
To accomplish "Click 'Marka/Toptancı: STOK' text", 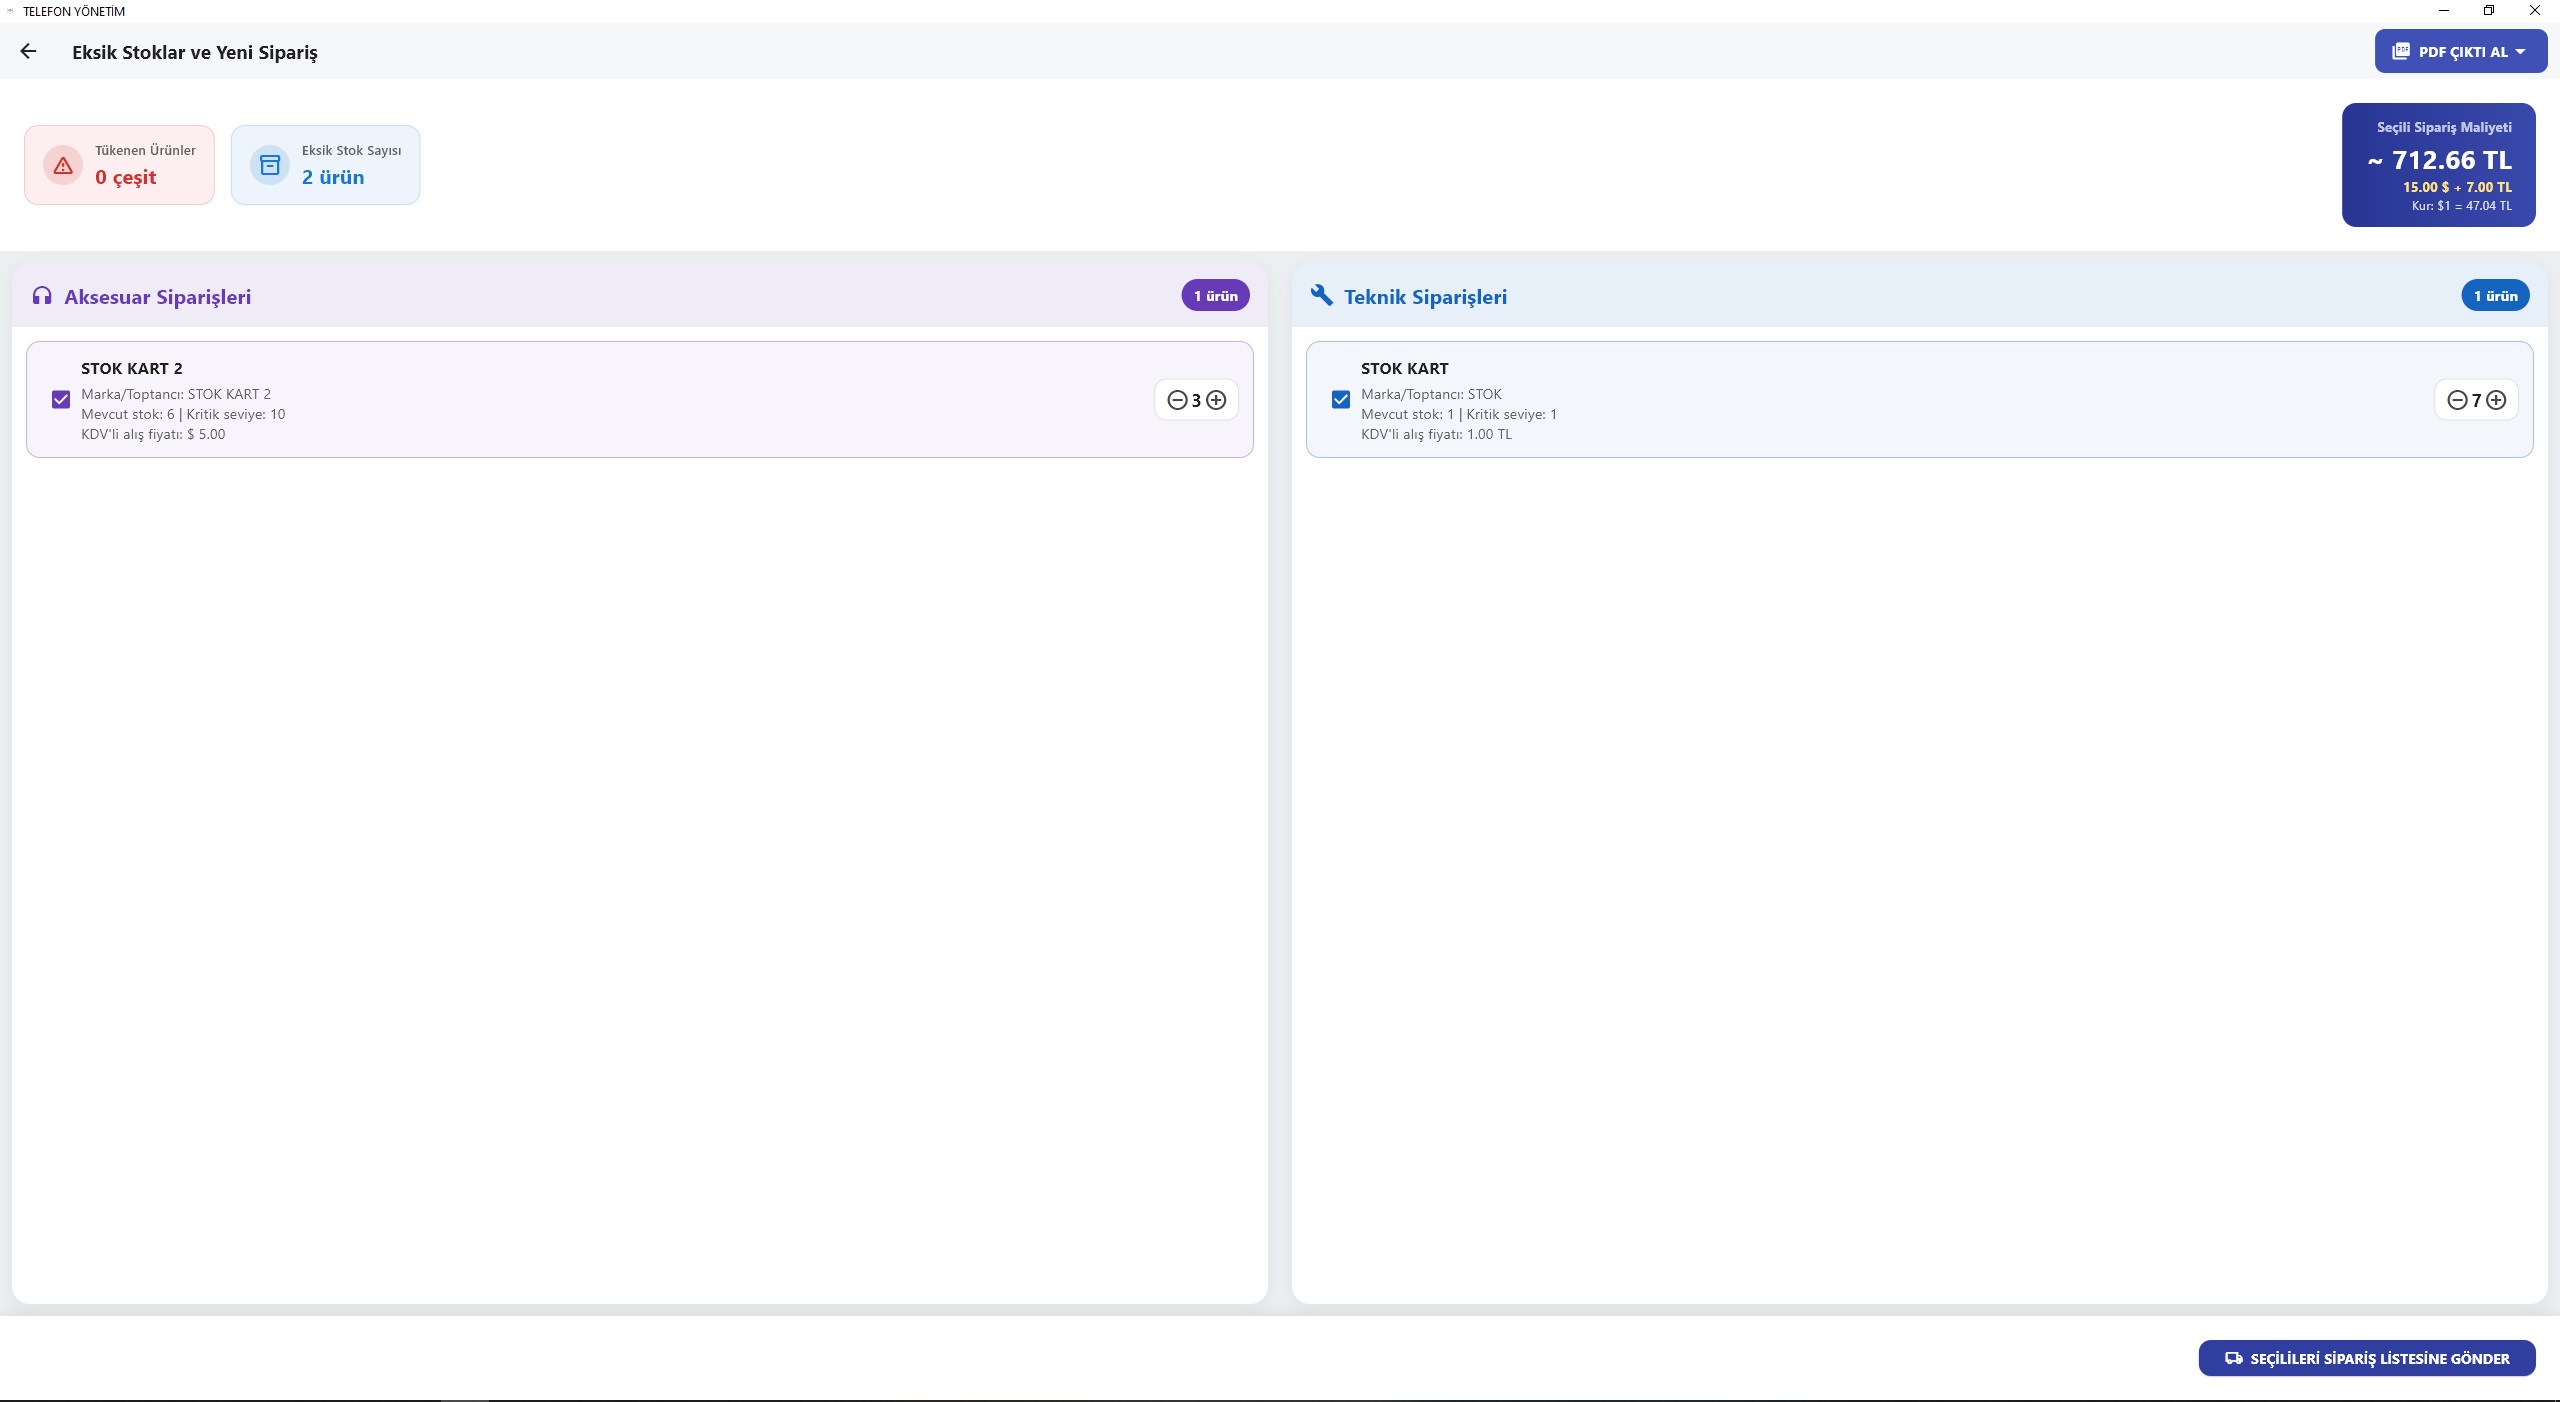I will point(1431,394).
